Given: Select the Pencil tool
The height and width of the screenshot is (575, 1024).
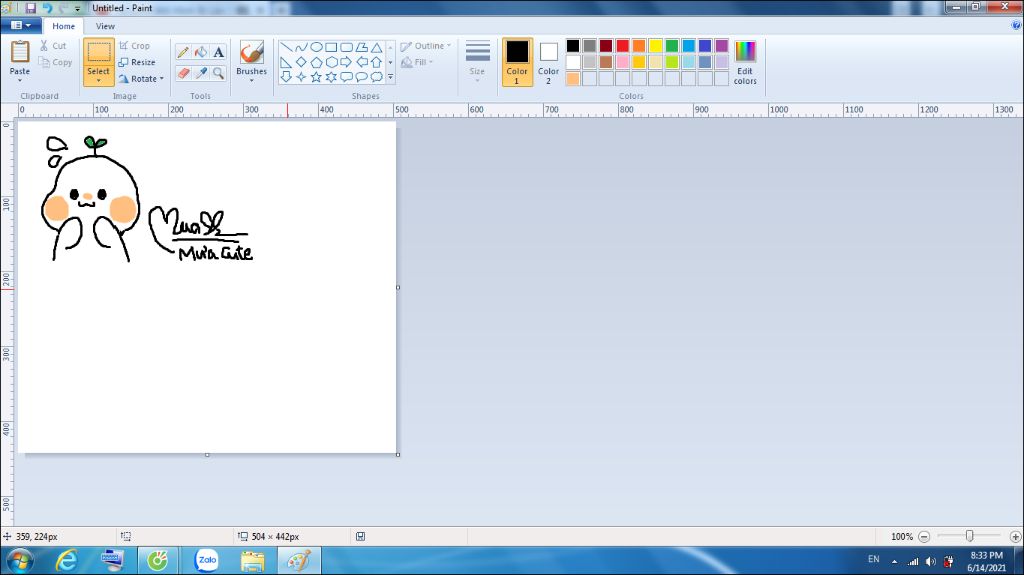Looking at the screenshot, I should (x=184, y=52).
